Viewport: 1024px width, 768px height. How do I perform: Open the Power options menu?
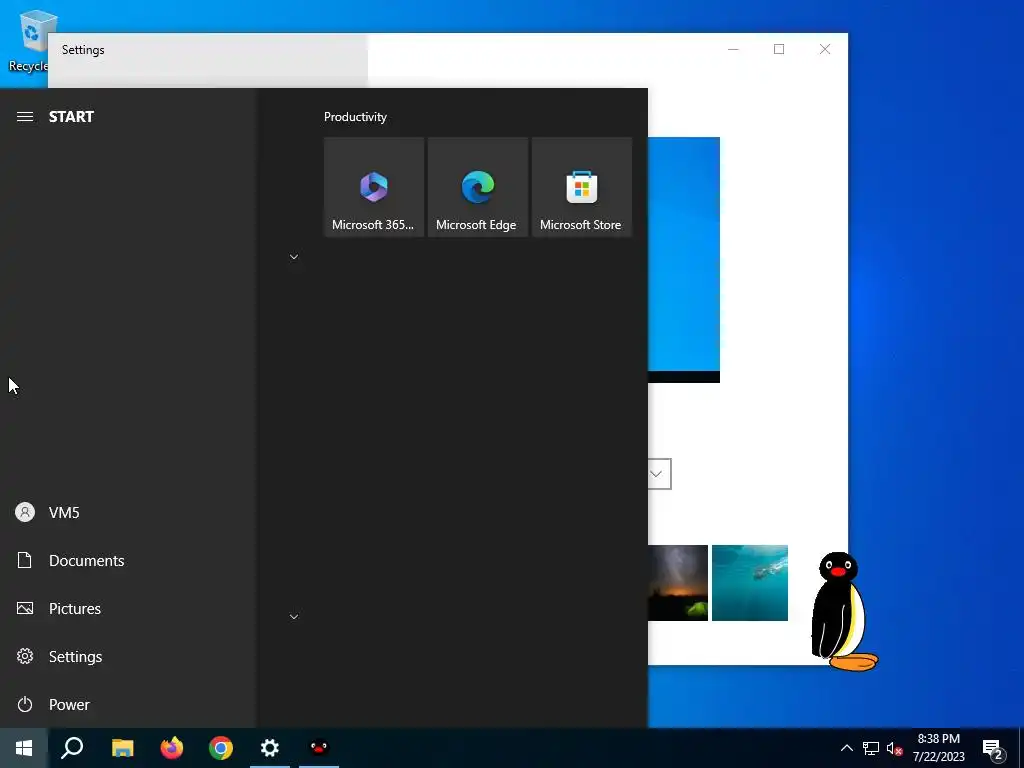click(128, 705)
